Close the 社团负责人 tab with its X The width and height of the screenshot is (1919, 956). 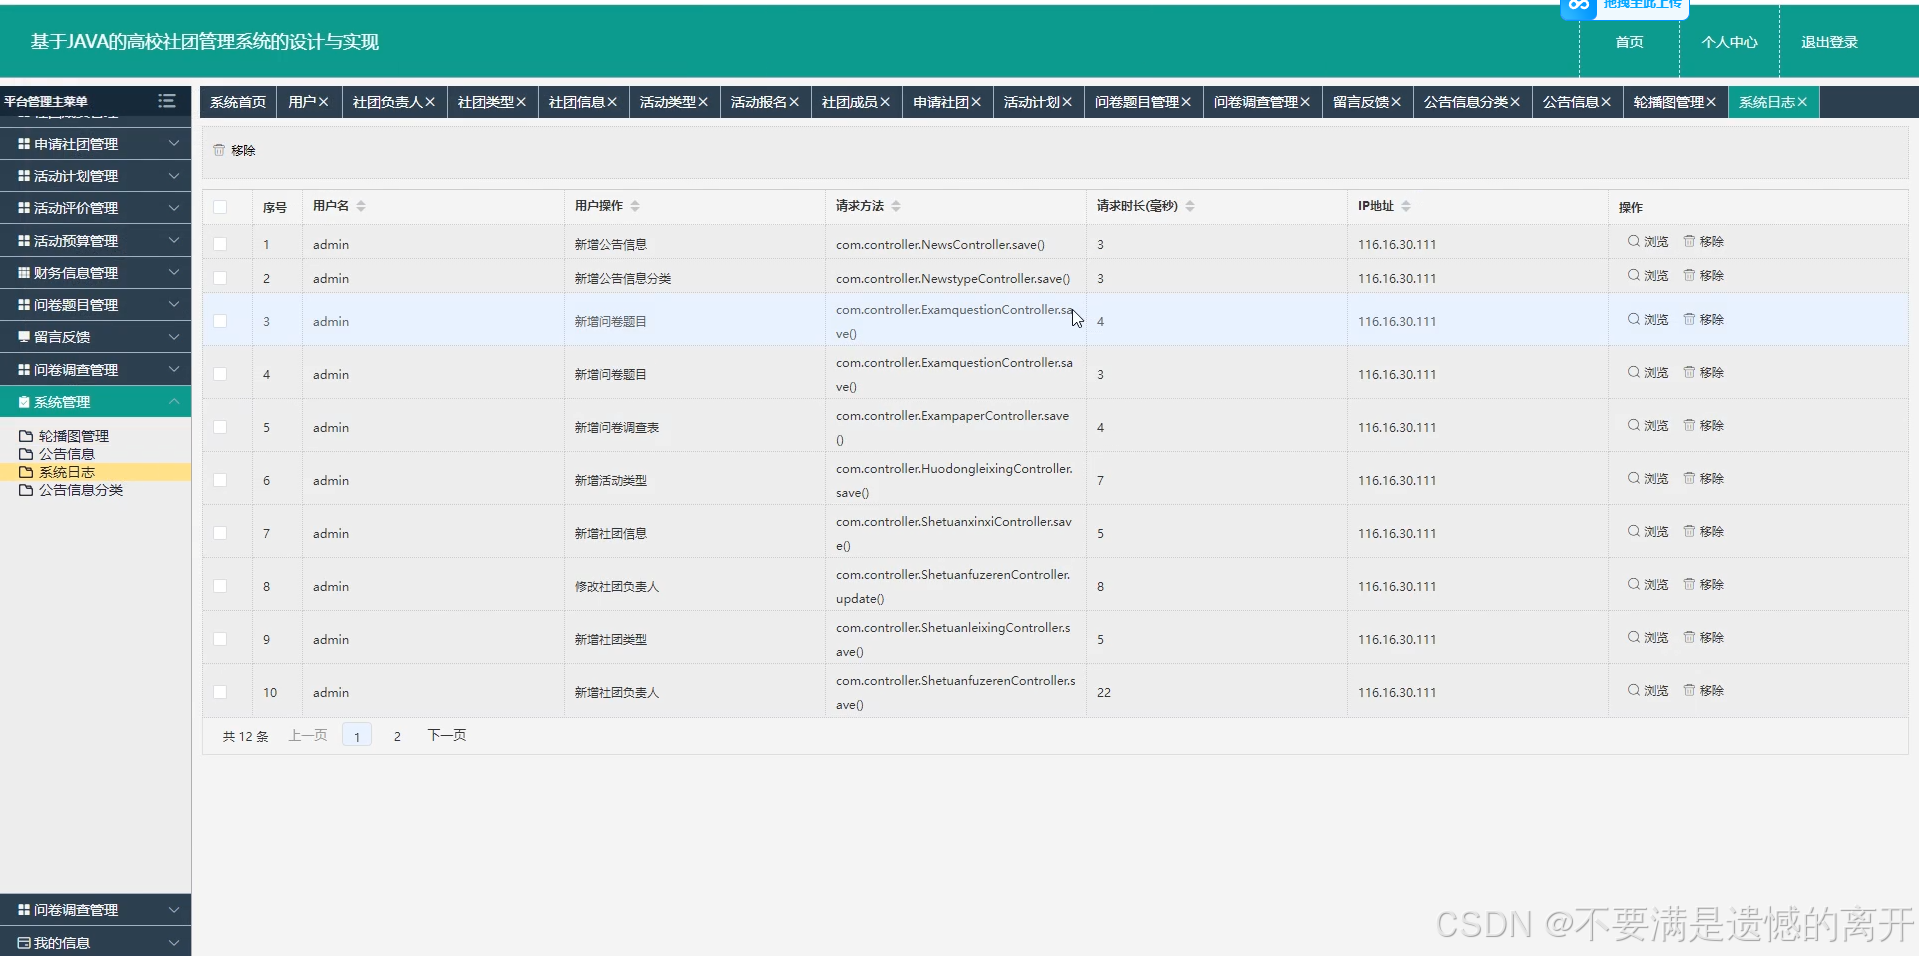coord(430,102)
